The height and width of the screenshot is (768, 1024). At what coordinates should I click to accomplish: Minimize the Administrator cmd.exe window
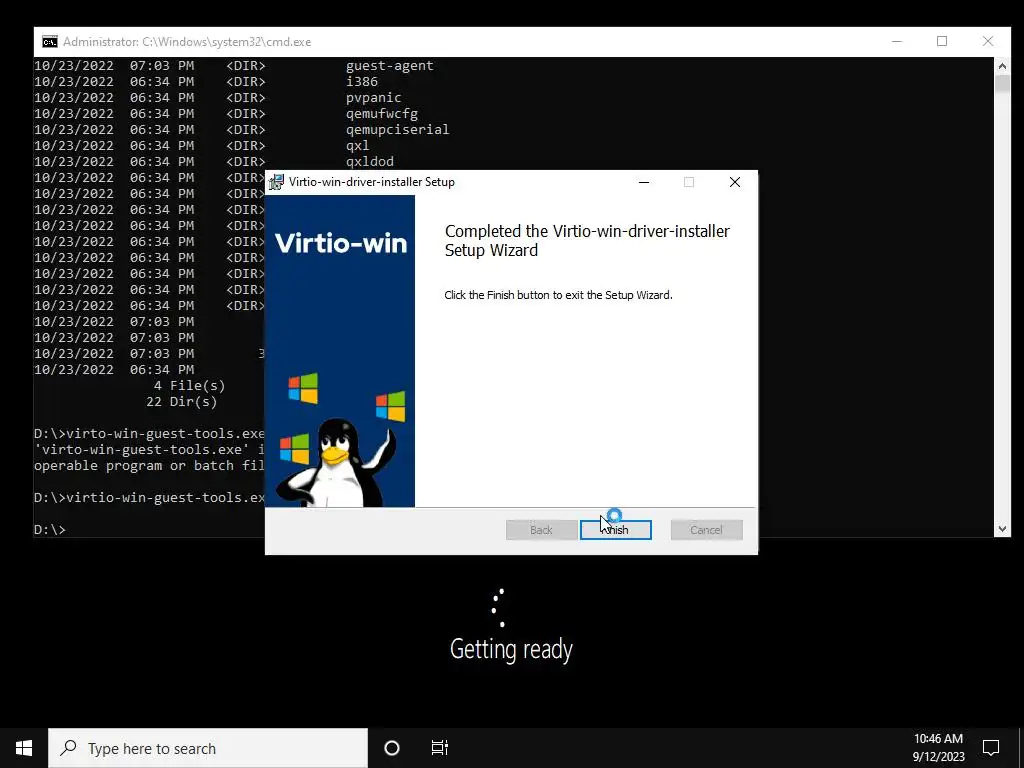[897, 41]
